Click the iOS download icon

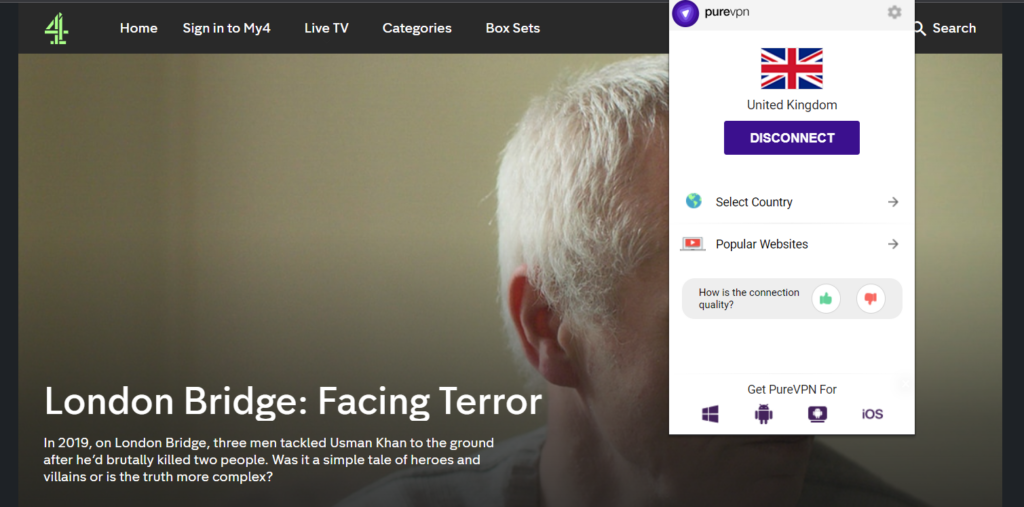pos(872,414)
